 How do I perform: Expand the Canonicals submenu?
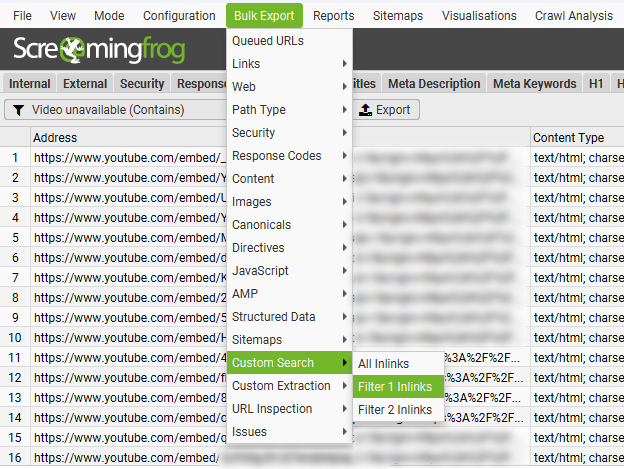289,225
